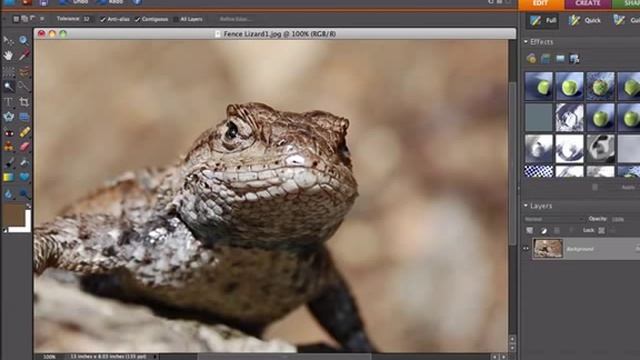The image size is (640, 360).
Task: Collapse the Effects panel
Action: pyautogui.click(x=526, y=42)
